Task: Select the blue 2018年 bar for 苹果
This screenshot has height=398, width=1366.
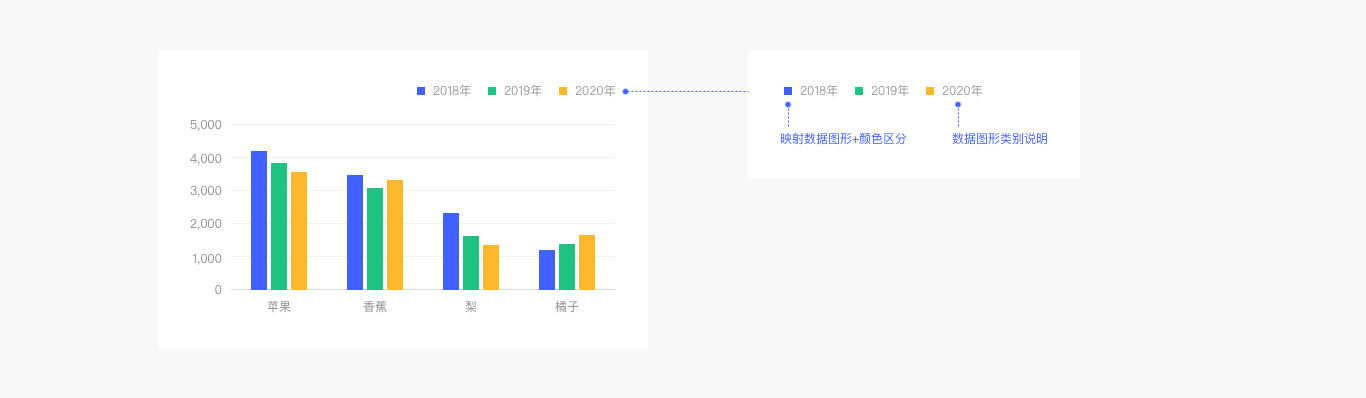Action: pyautogui.click(x=259, y=220)
